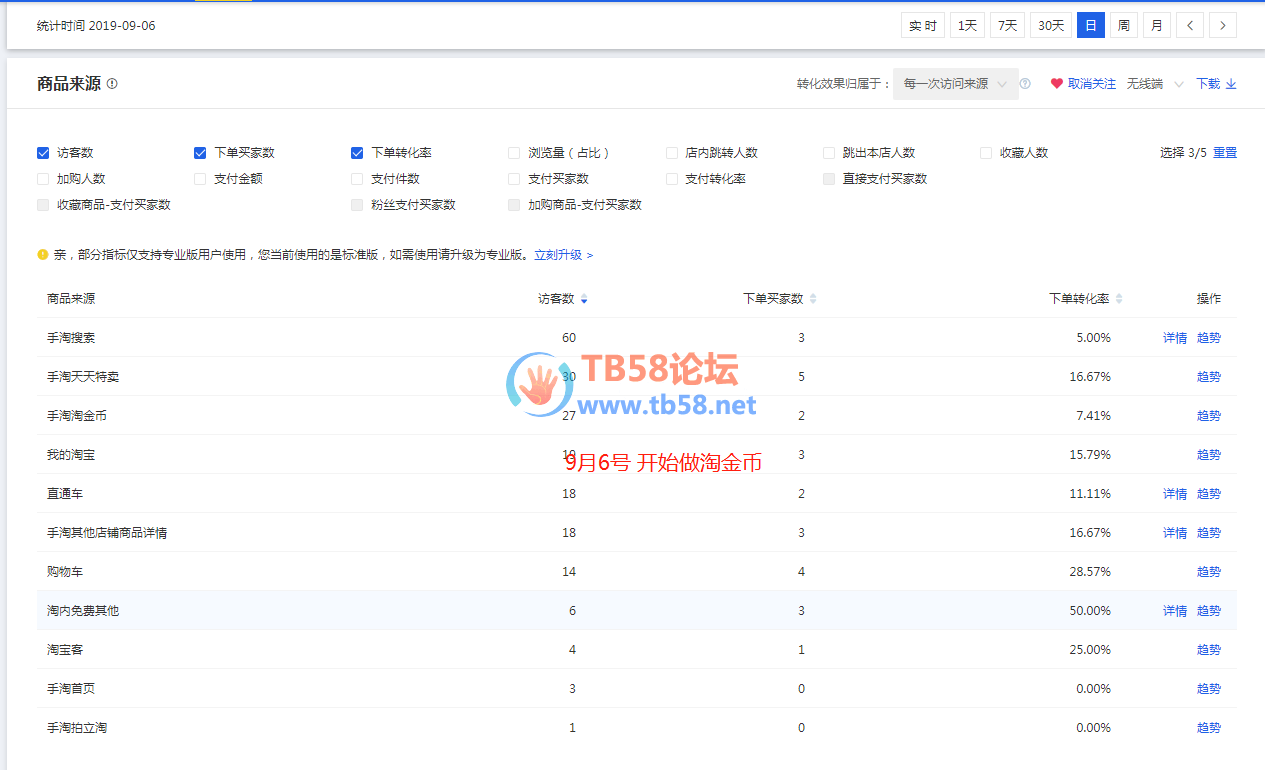
Task: Expand the 无线端 device dropdown
Action: (x=1154, y=84)
